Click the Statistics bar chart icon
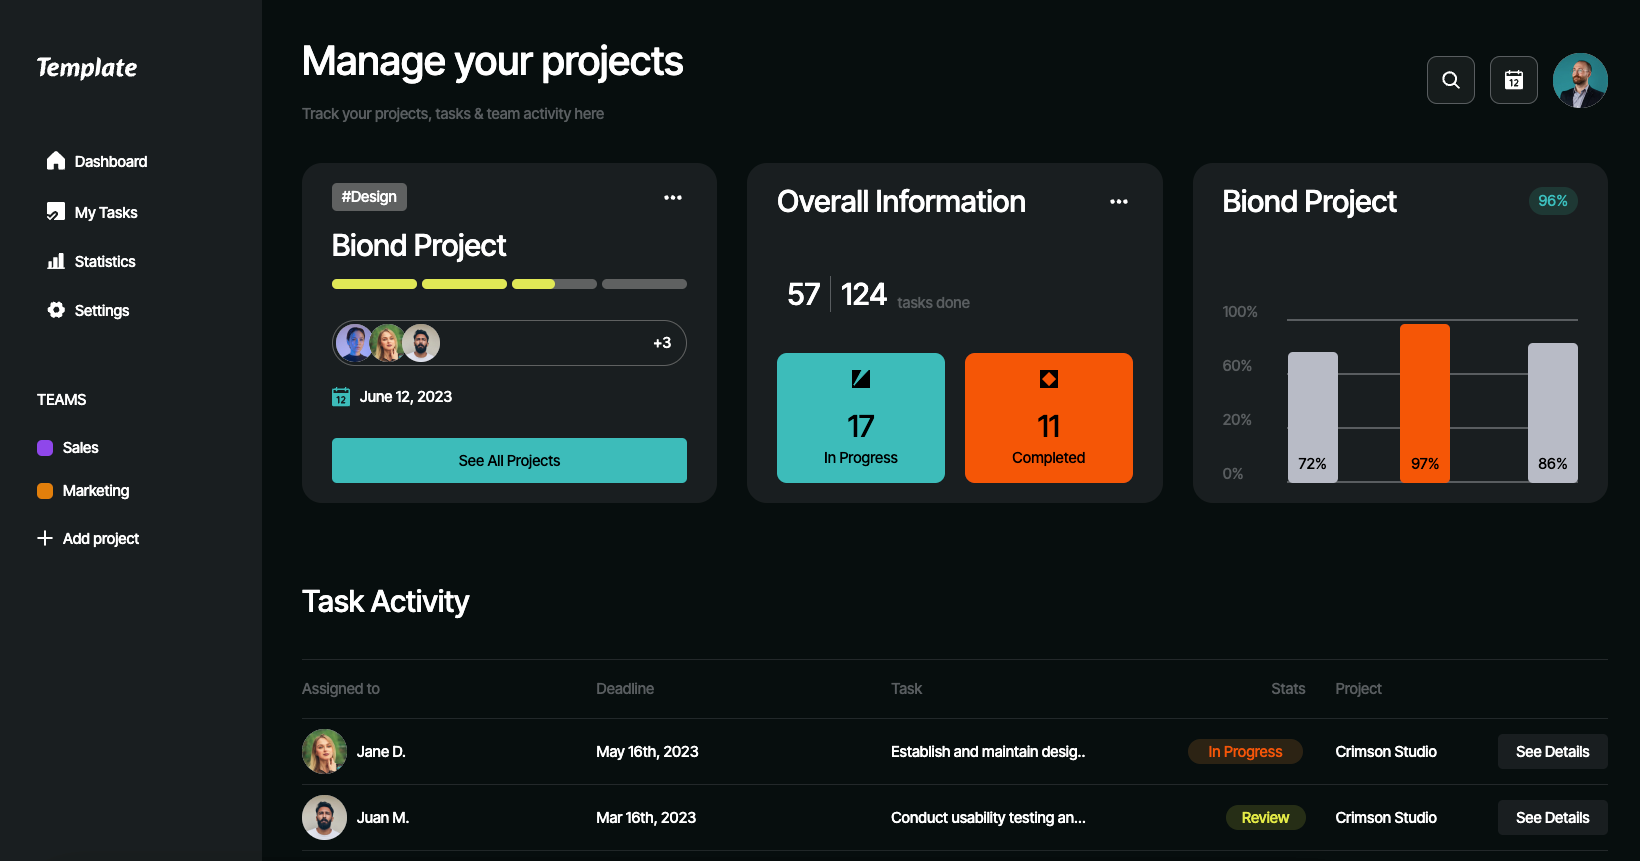This screenshot has width=1640, height=861. [56, 261]
